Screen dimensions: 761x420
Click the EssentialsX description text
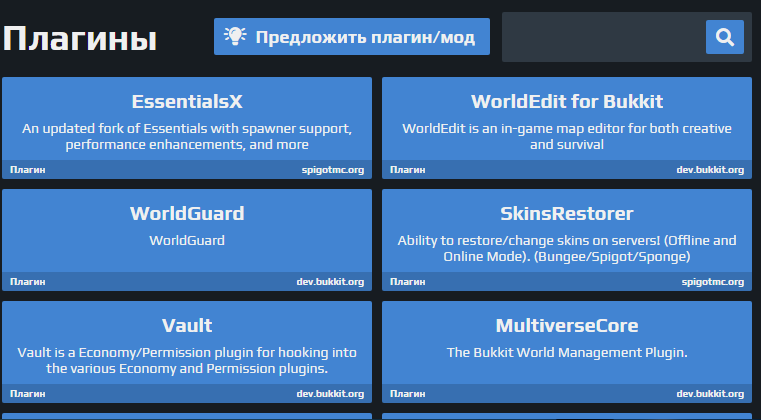pyautogui.click(x=187, y=136)
